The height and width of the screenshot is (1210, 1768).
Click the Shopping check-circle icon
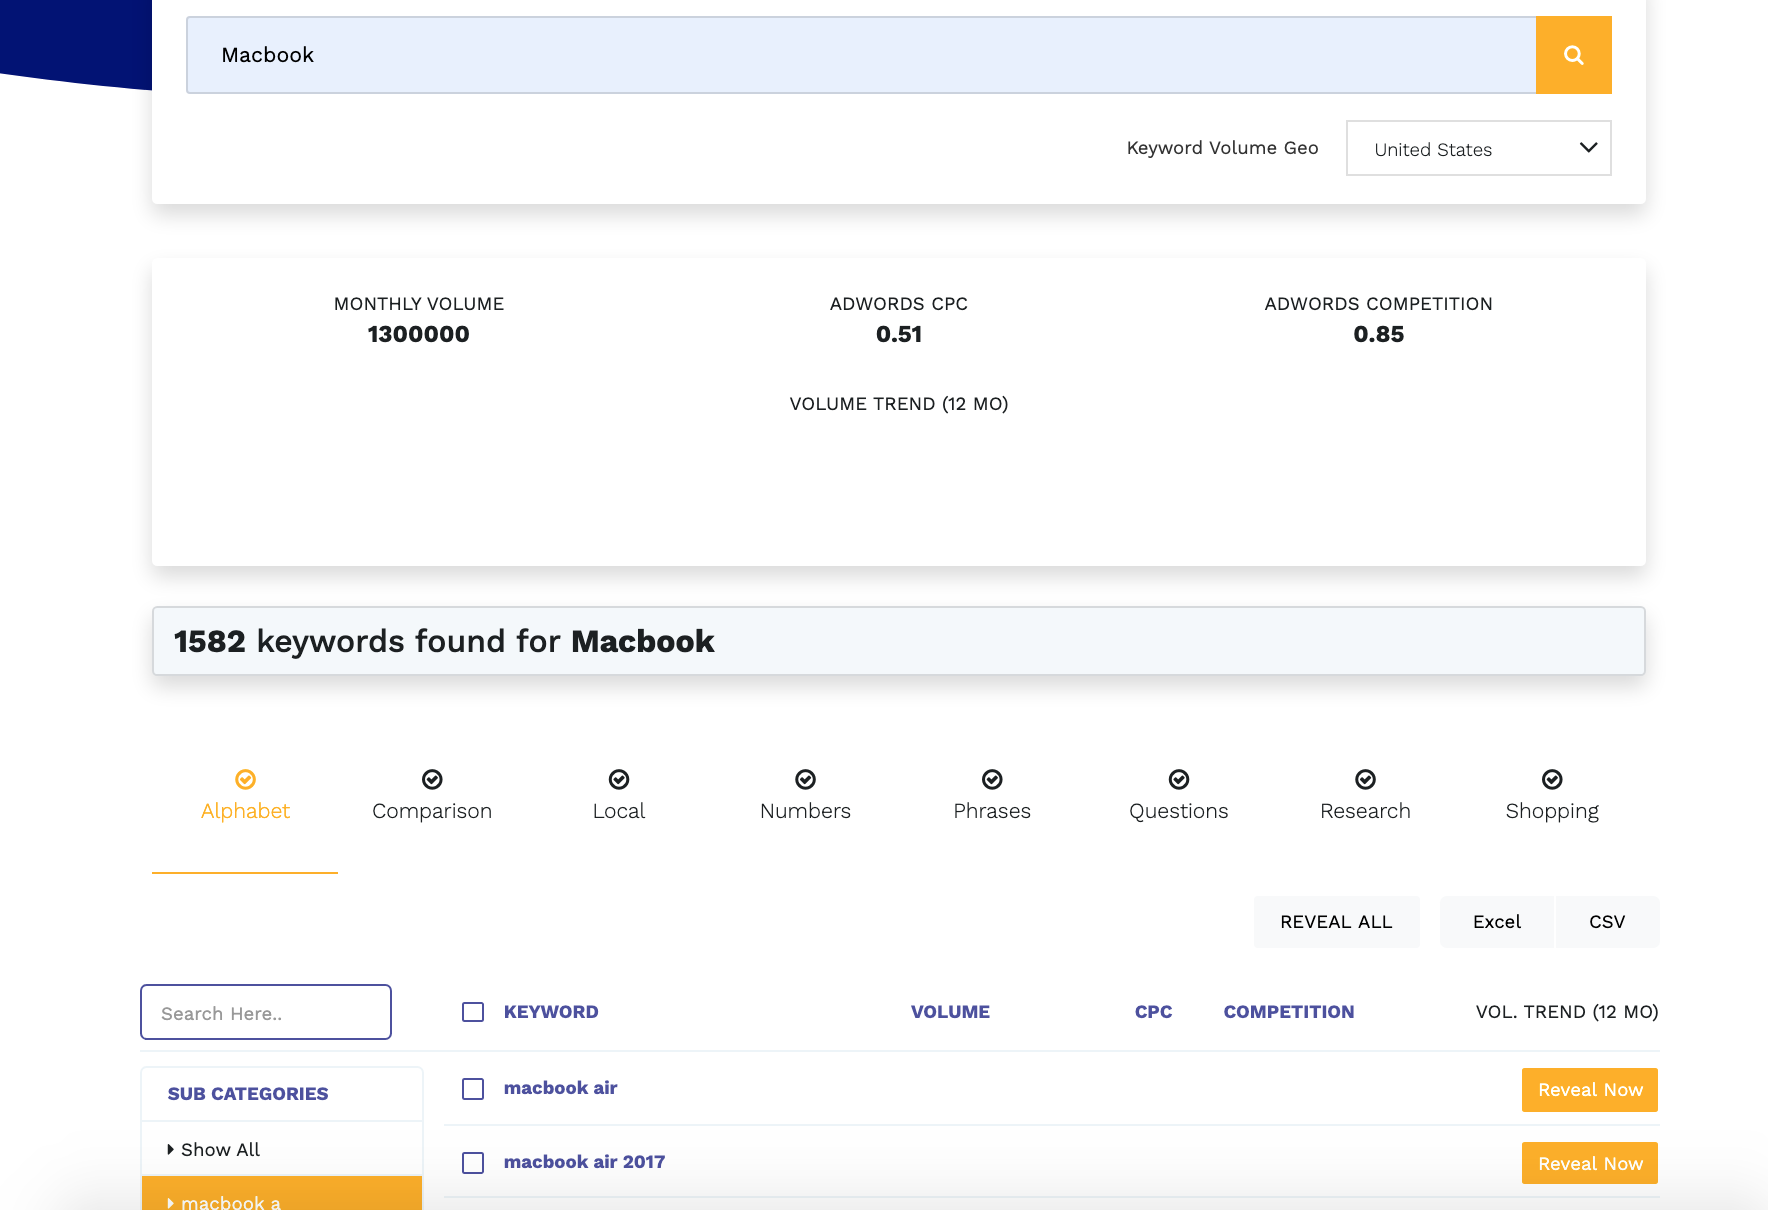1552,779
